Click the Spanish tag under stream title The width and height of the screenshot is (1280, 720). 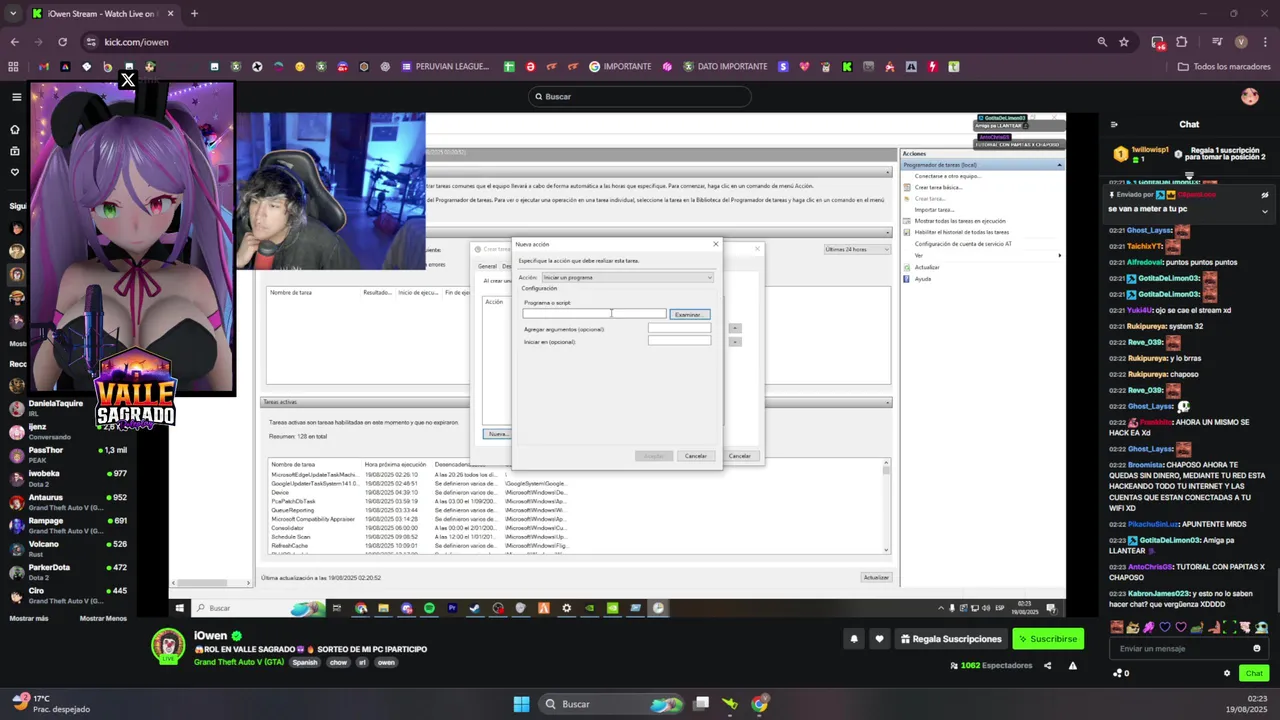point(305,662)
